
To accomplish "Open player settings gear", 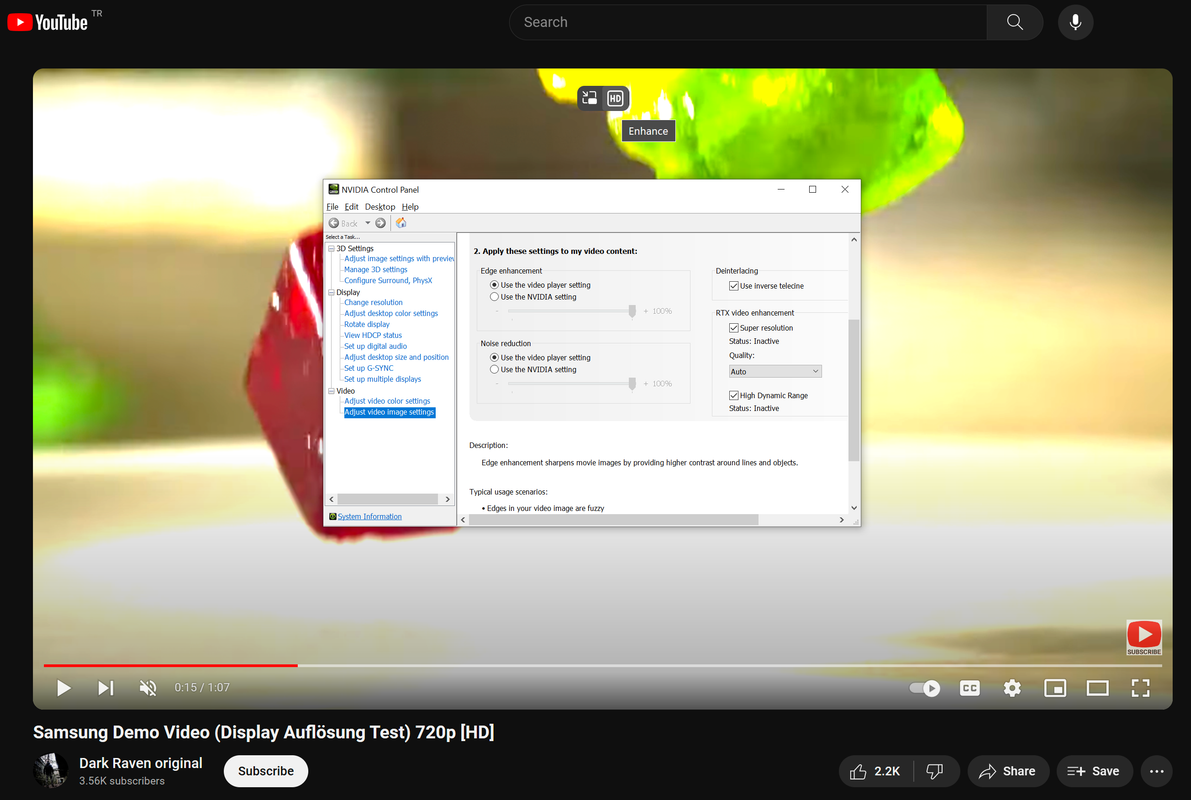I will [1012, 688].
